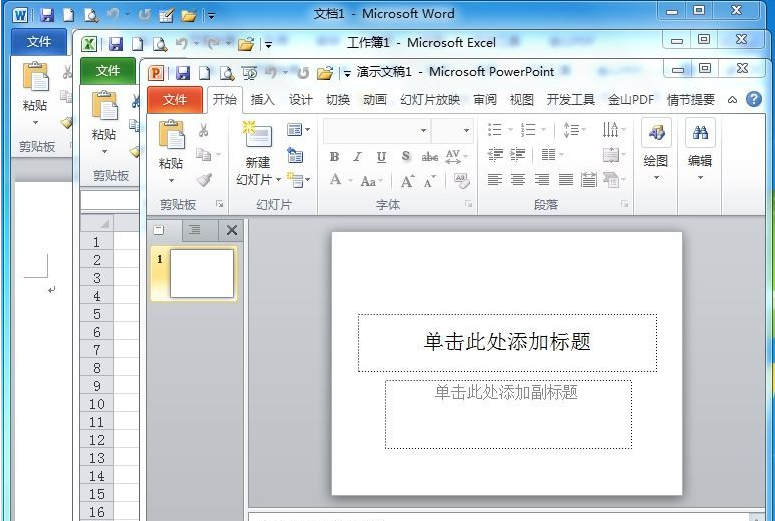
Task: Click the Save icon in Excel title bar
Action: tap(116, 44)
